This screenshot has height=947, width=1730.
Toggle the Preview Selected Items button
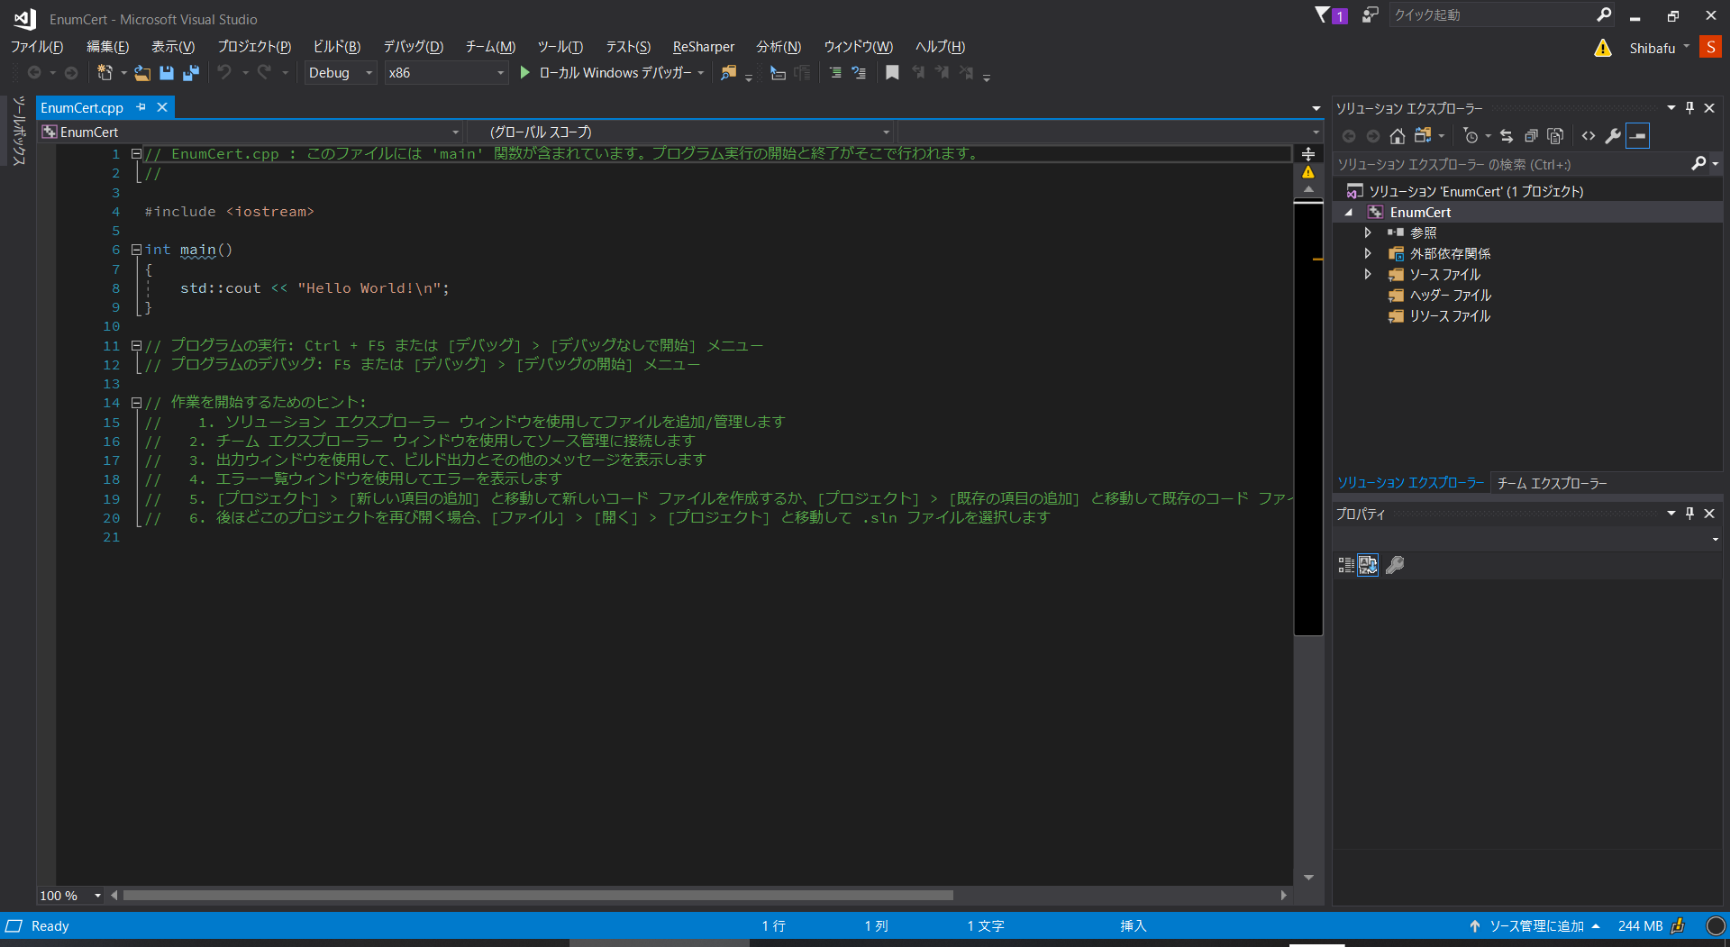(1637, 136)
